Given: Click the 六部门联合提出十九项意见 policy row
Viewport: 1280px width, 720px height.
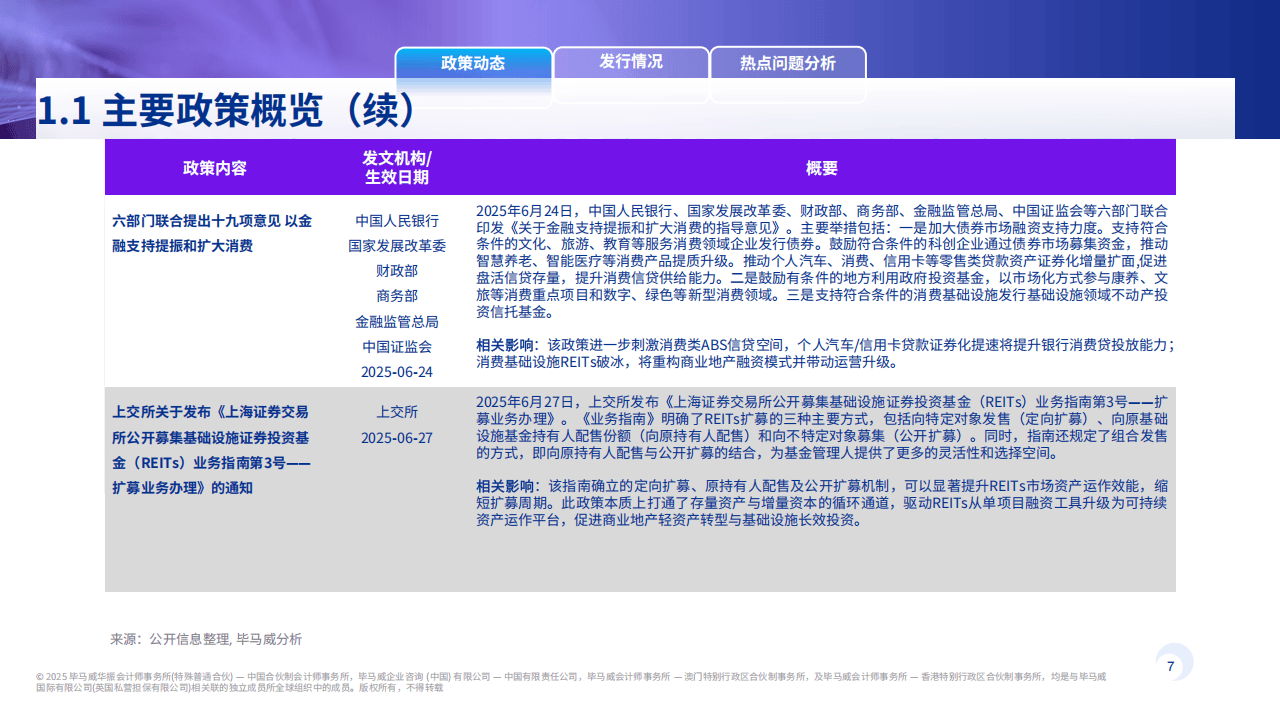Looking at the screenshot, I should point(212,234).
